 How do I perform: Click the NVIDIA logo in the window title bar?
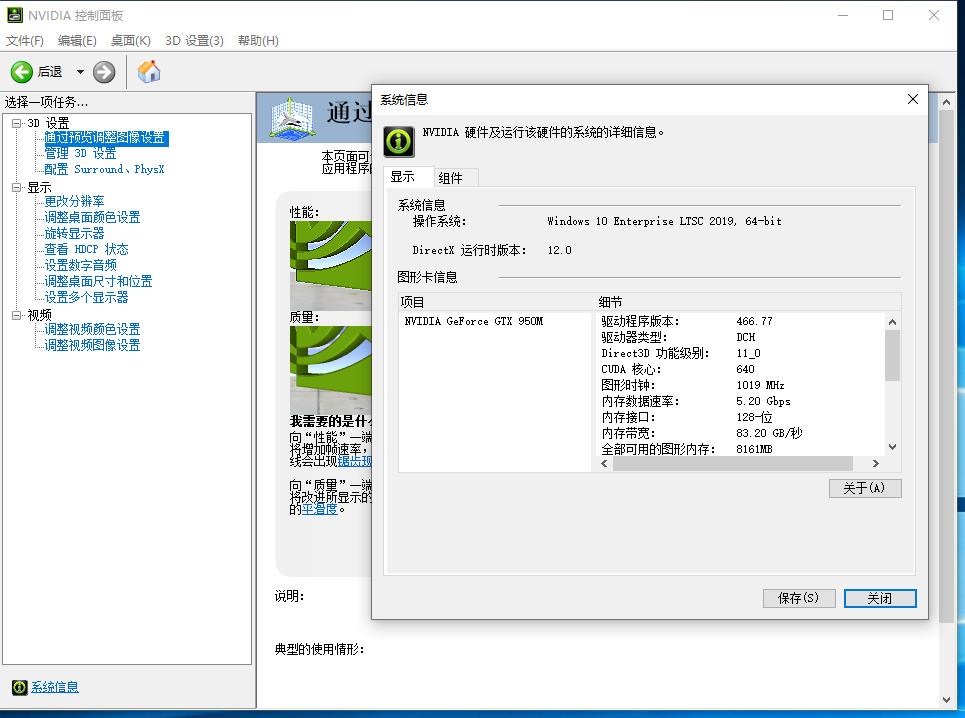(12, 14)
